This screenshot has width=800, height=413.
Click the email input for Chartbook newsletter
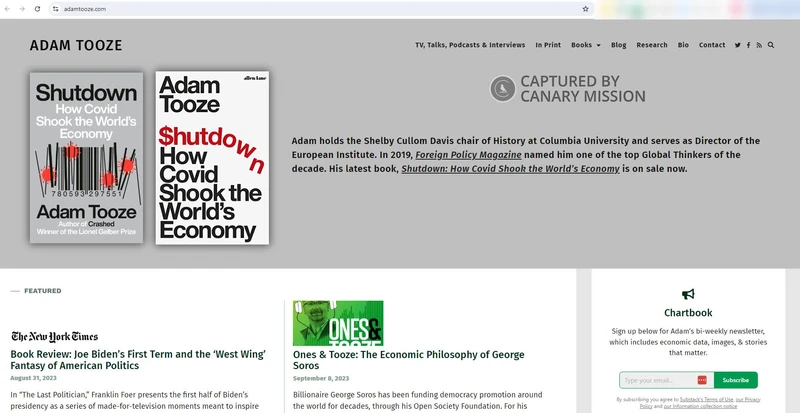[x=656, y=380]
